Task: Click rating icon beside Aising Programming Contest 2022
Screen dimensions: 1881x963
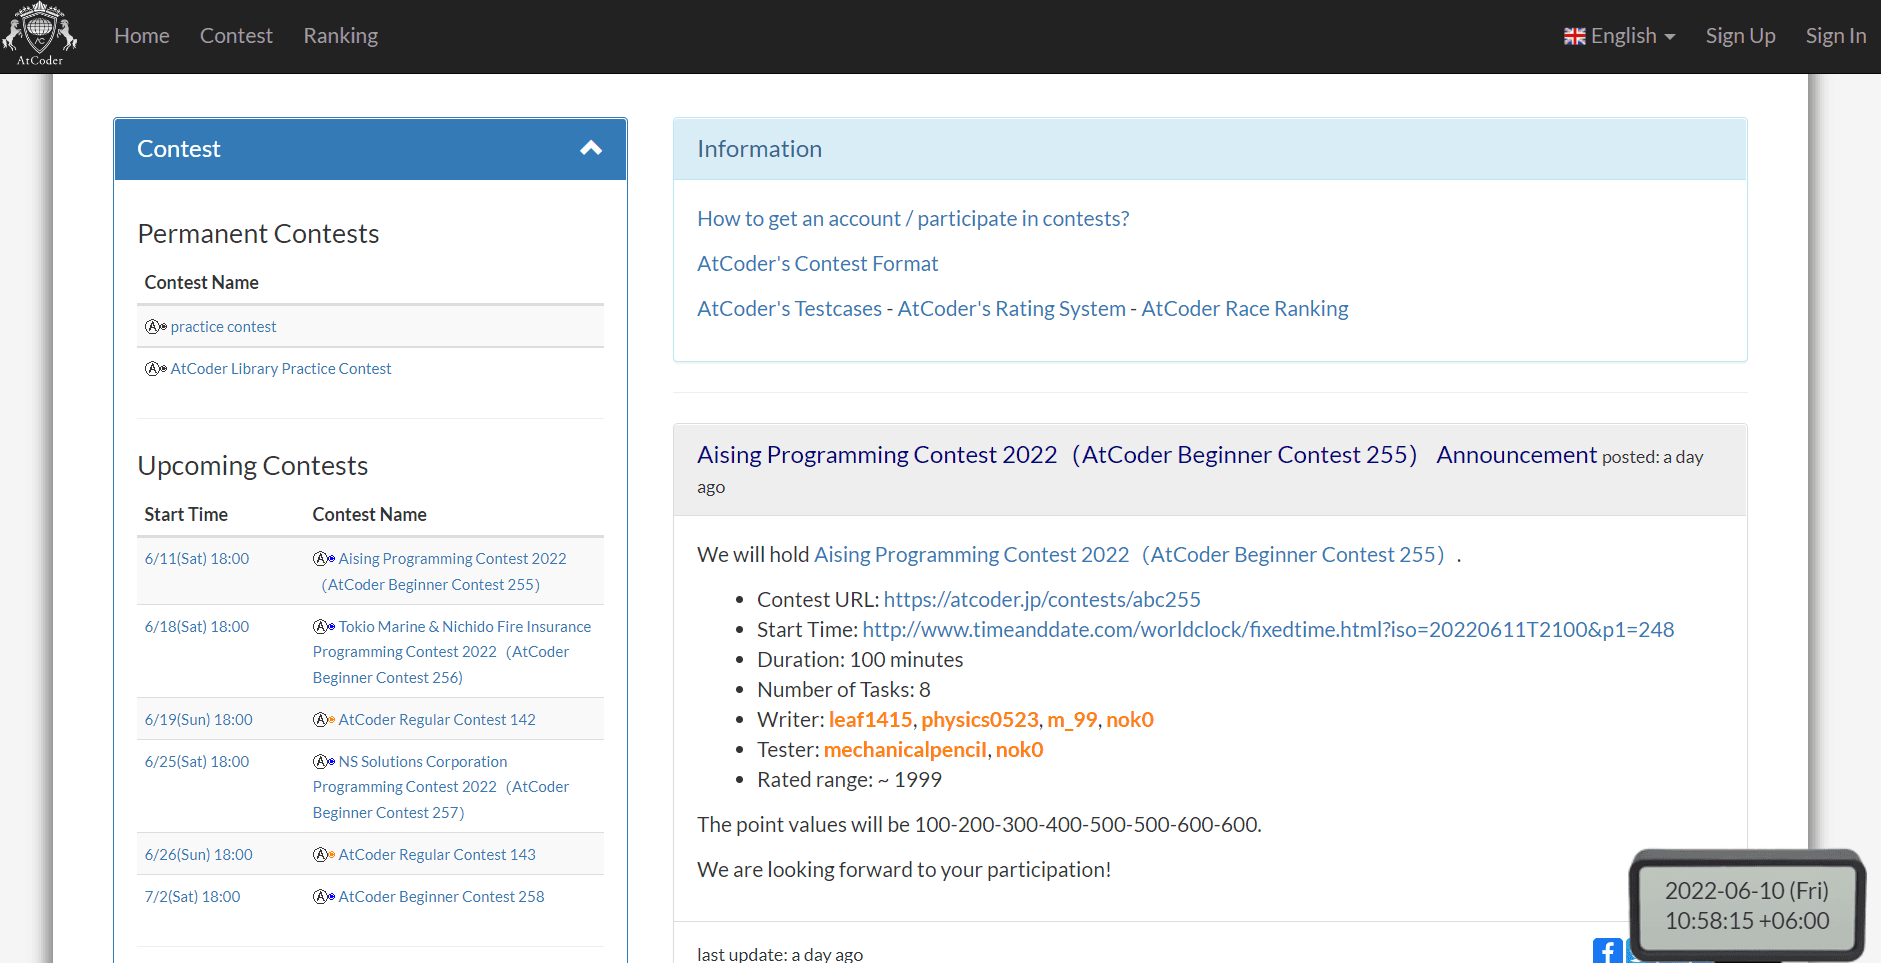Action: 324,559
